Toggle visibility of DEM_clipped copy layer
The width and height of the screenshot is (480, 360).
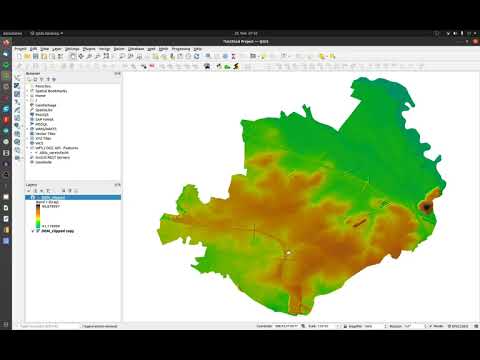pos(33,231)
